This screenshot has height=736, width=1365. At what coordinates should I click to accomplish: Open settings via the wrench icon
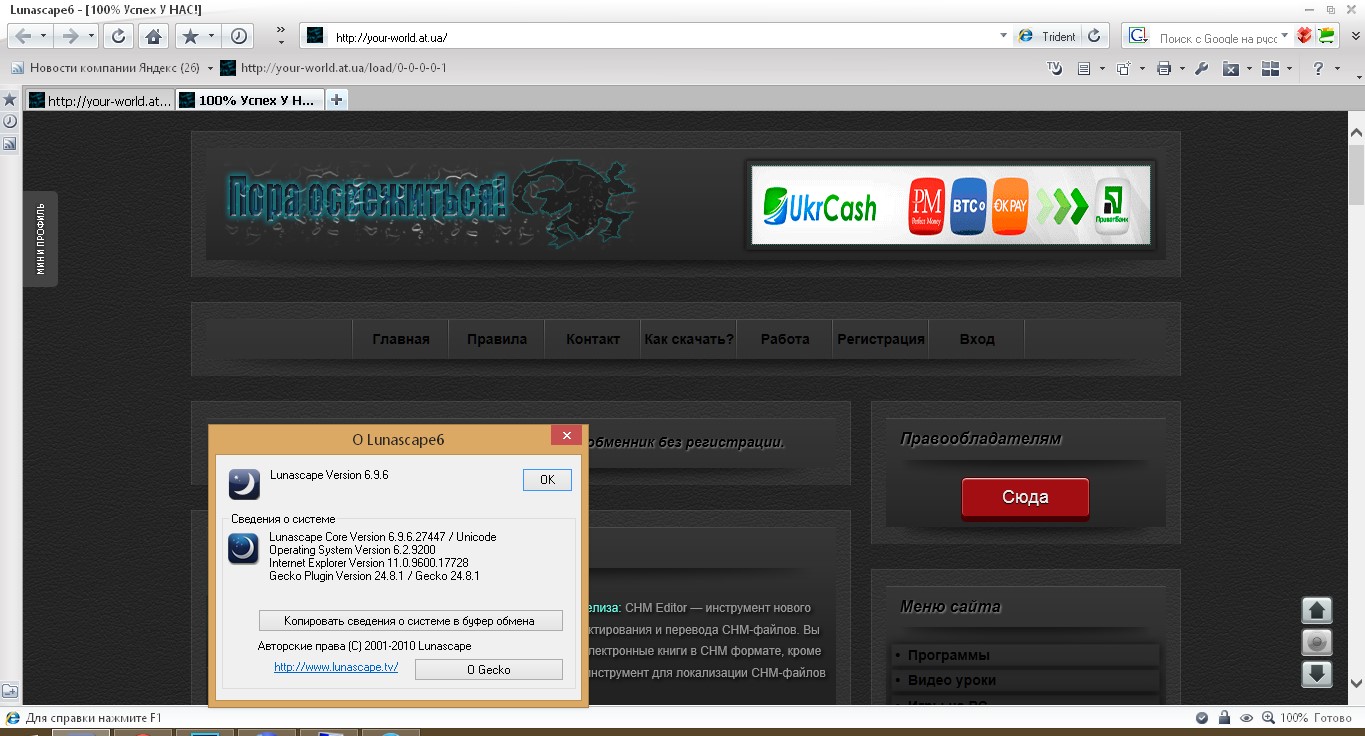click(x=1202, y=68)
